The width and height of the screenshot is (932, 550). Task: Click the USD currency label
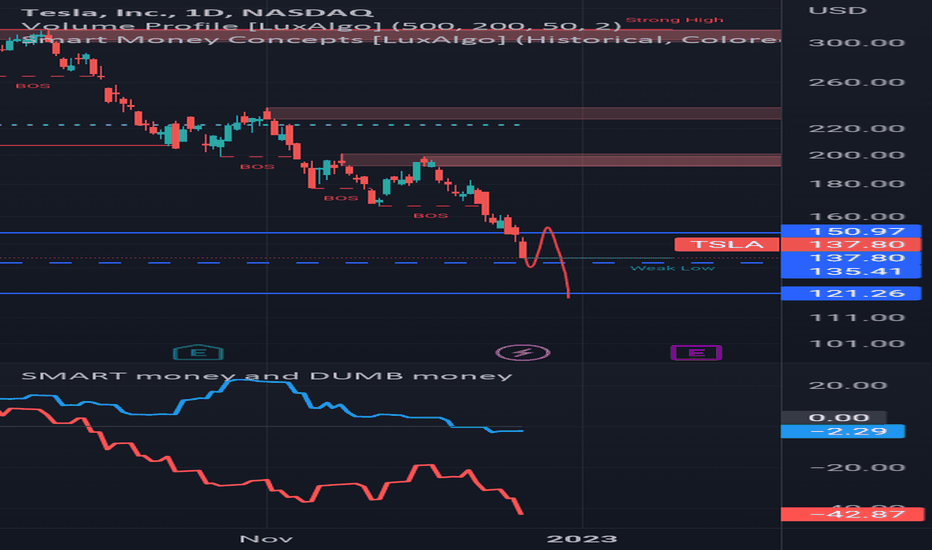pos(837,10)
